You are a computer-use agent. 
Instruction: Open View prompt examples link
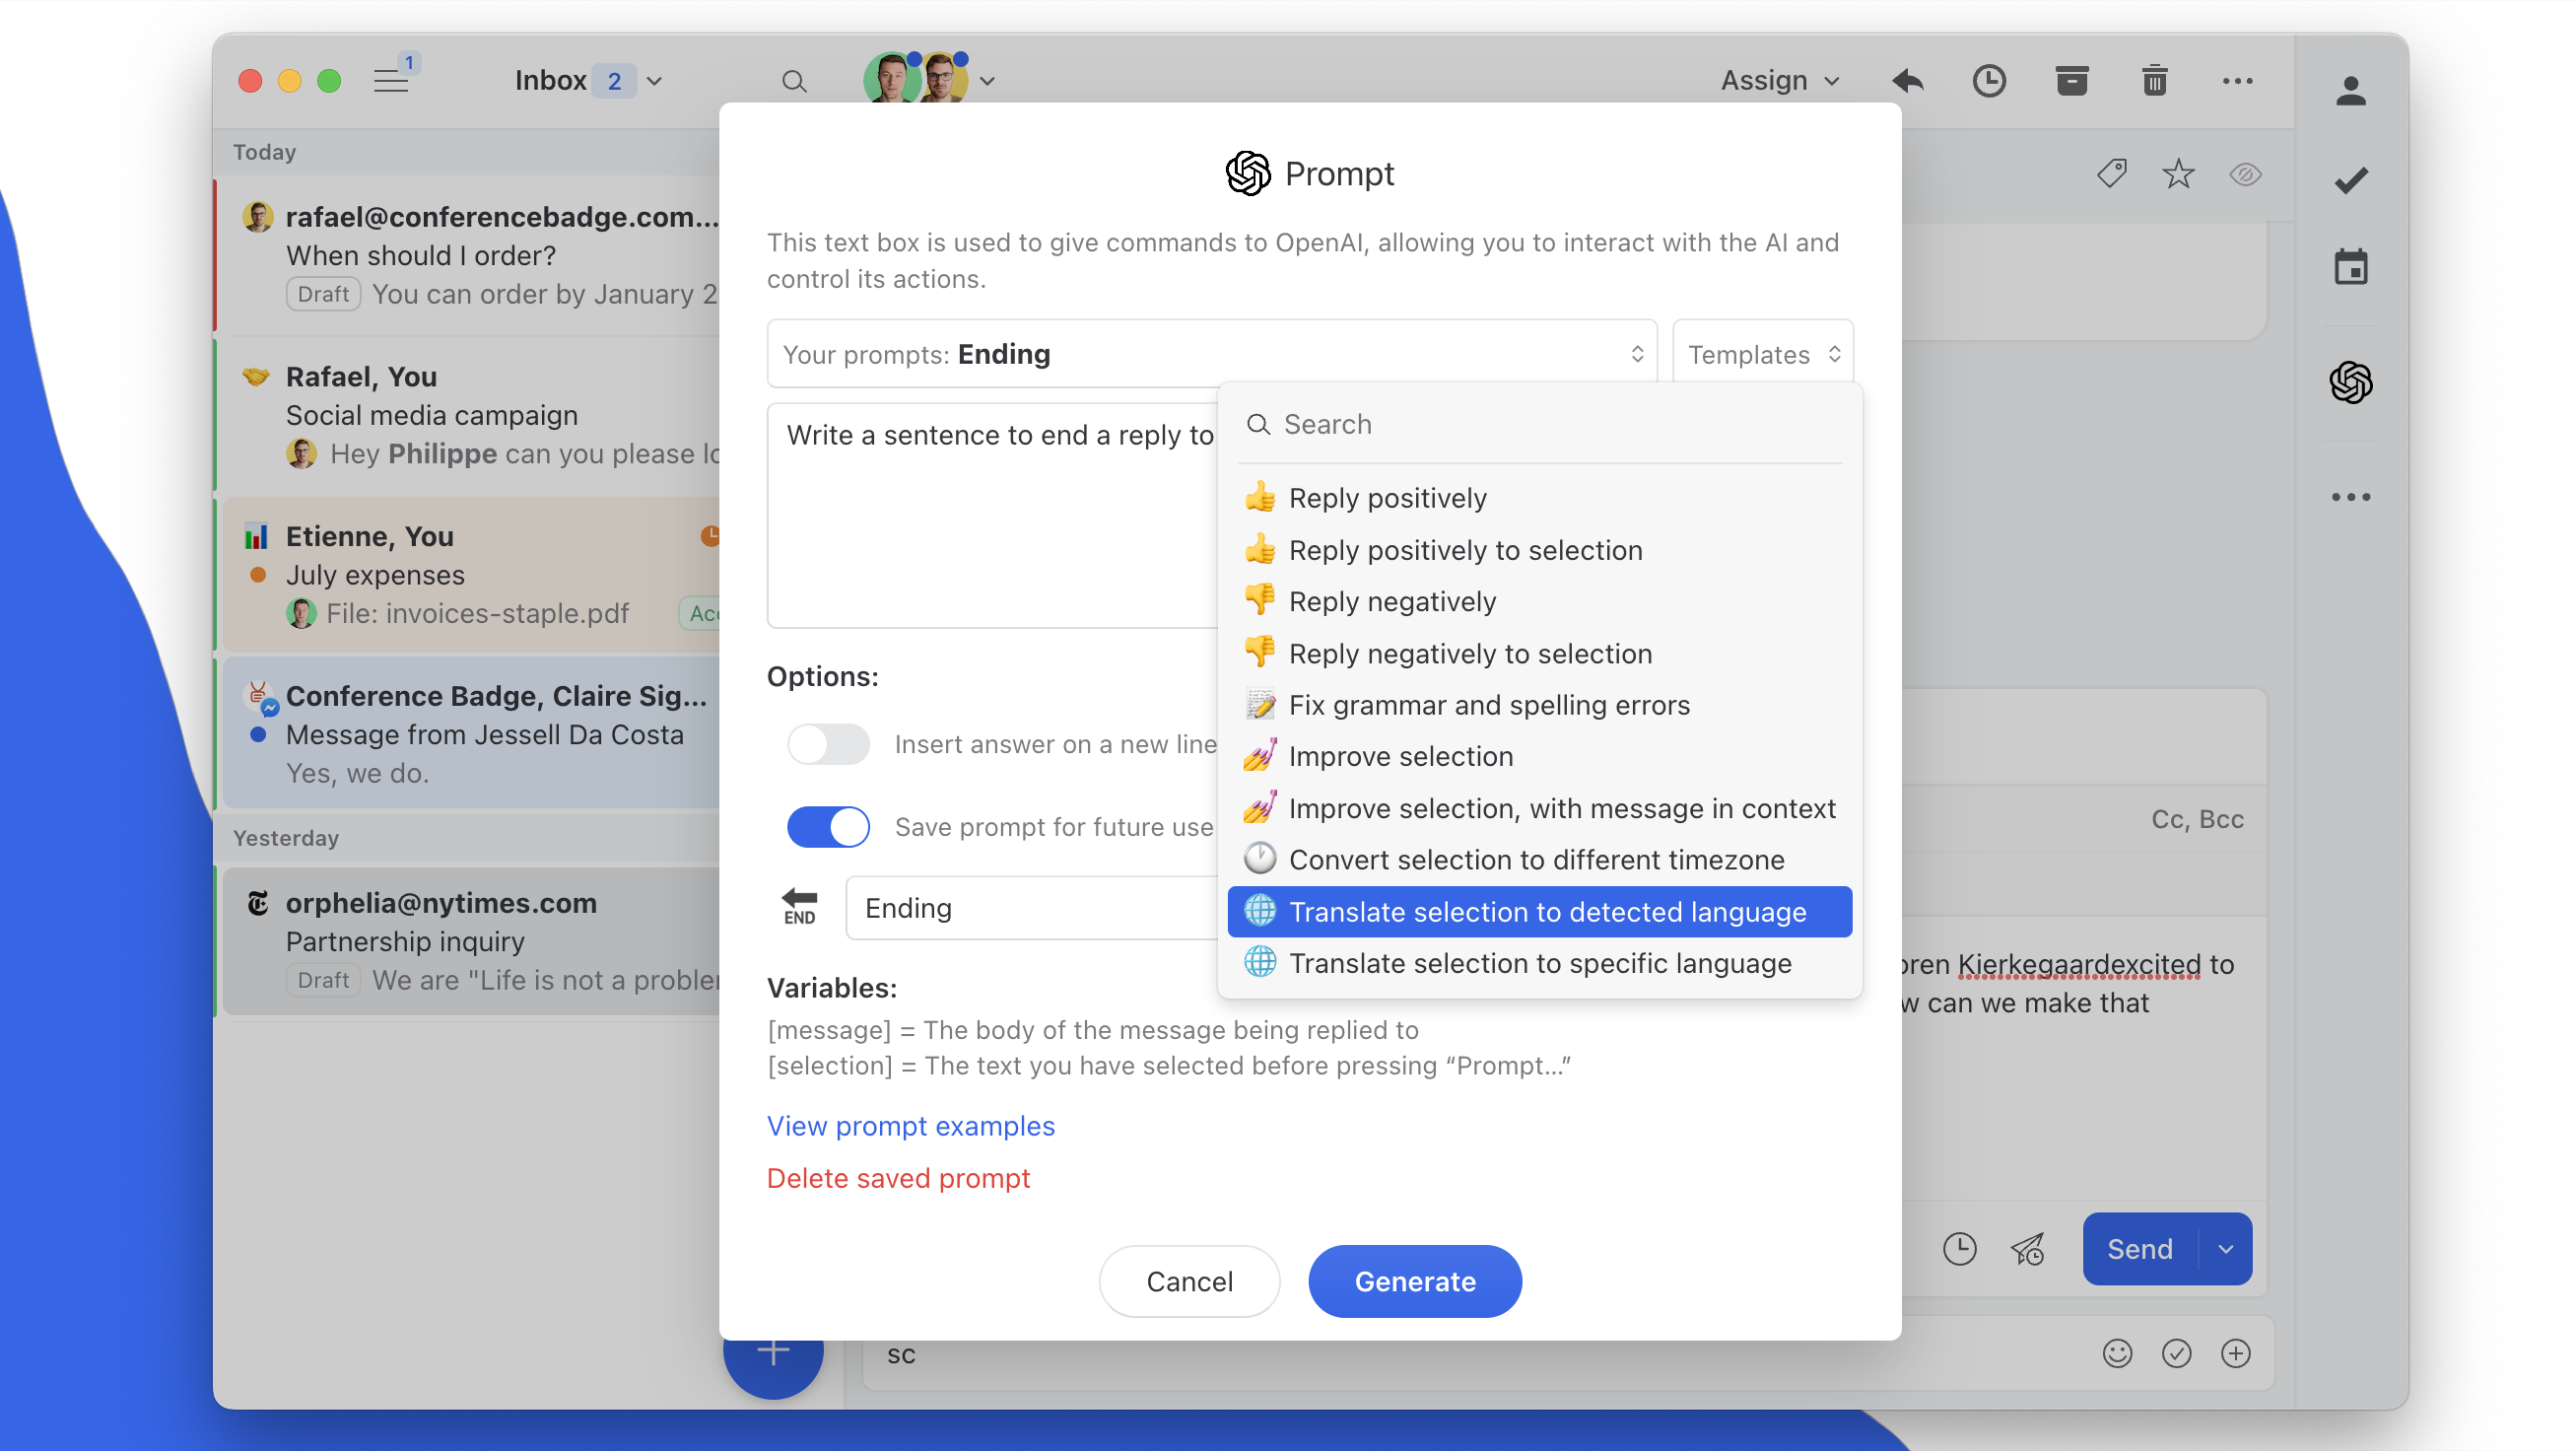[x=910, y=1126]
